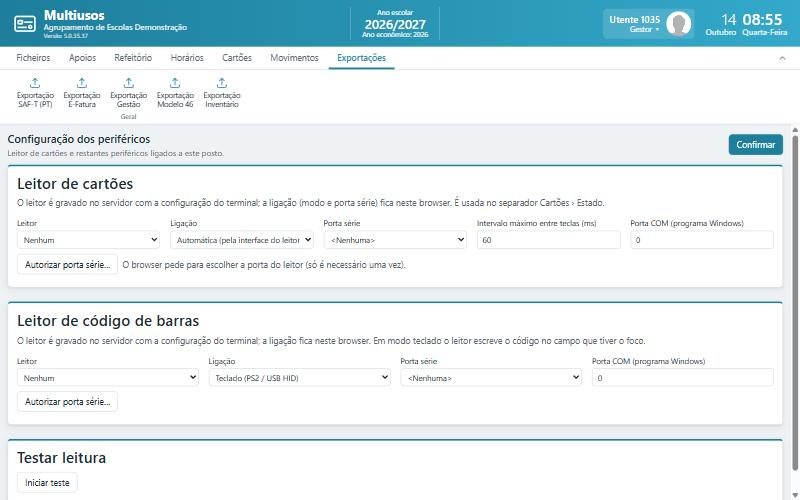Switch to Movimentos tab
Screen dimensions: 800x500
pyautogui.click(x=294, y=58)
